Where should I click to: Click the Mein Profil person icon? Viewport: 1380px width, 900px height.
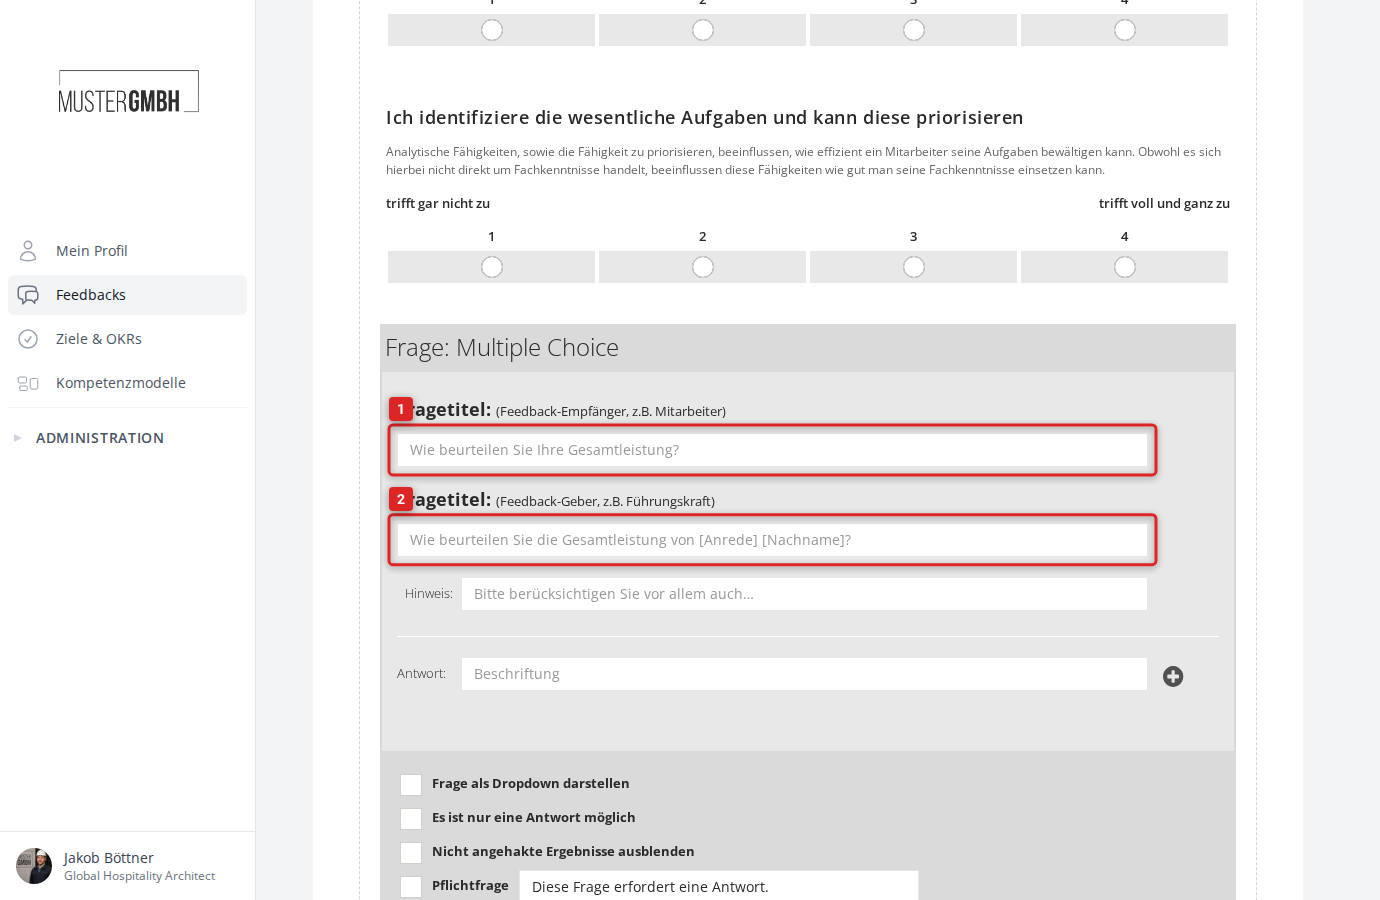pos(28,250)
